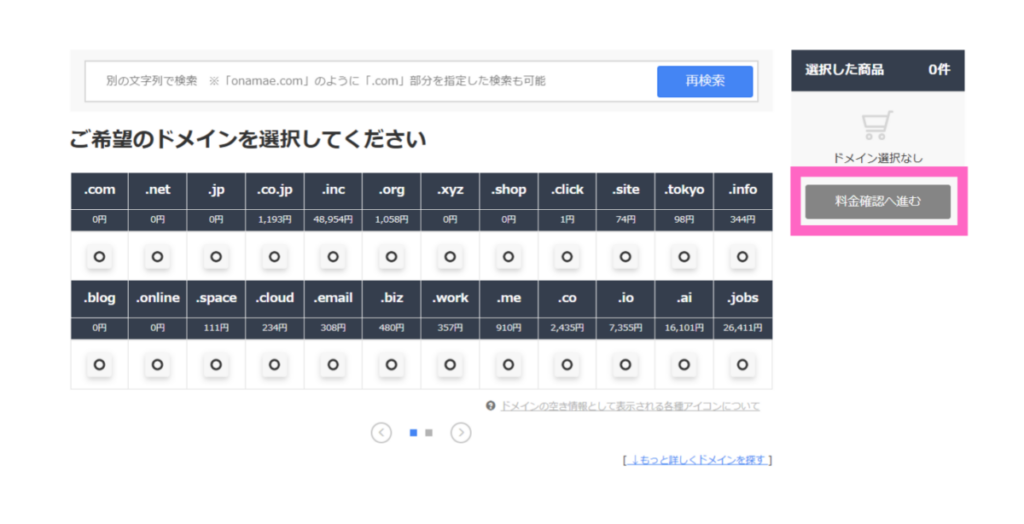Click the 再検索 search button

(704, 81)
